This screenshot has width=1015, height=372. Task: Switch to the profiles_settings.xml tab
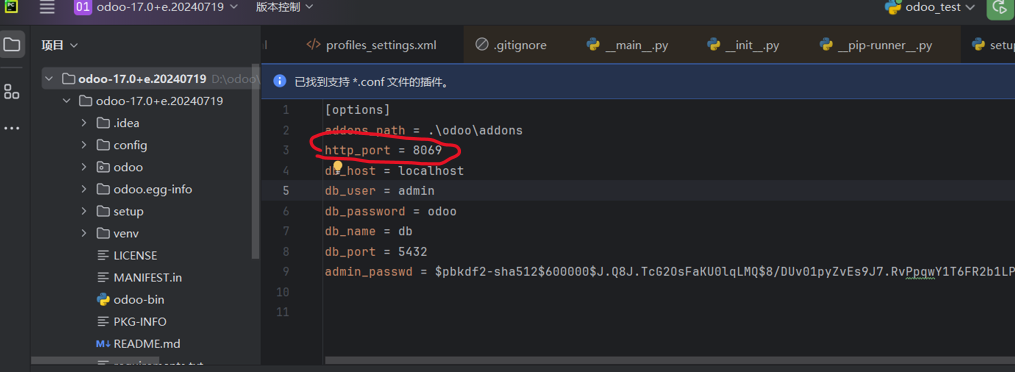(371, 45)
